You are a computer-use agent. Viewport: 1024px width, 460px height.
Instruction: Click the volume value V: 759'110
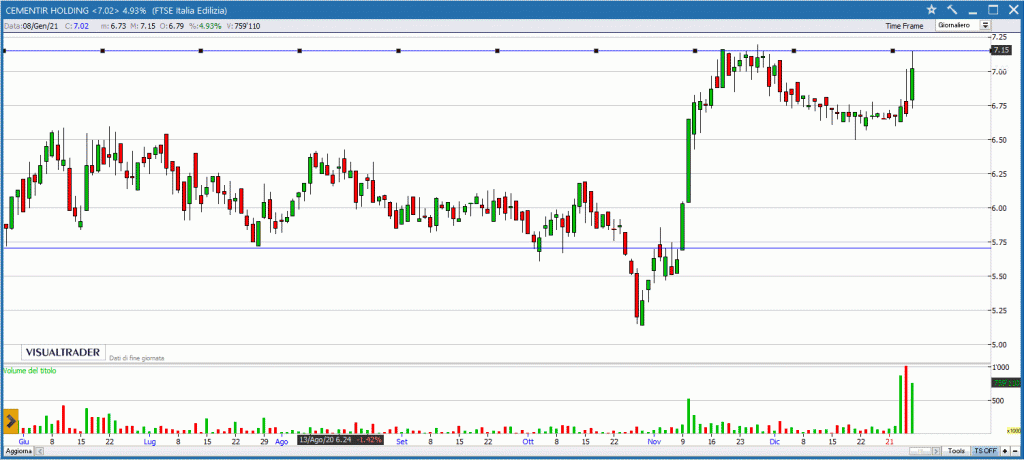(243, 26)
